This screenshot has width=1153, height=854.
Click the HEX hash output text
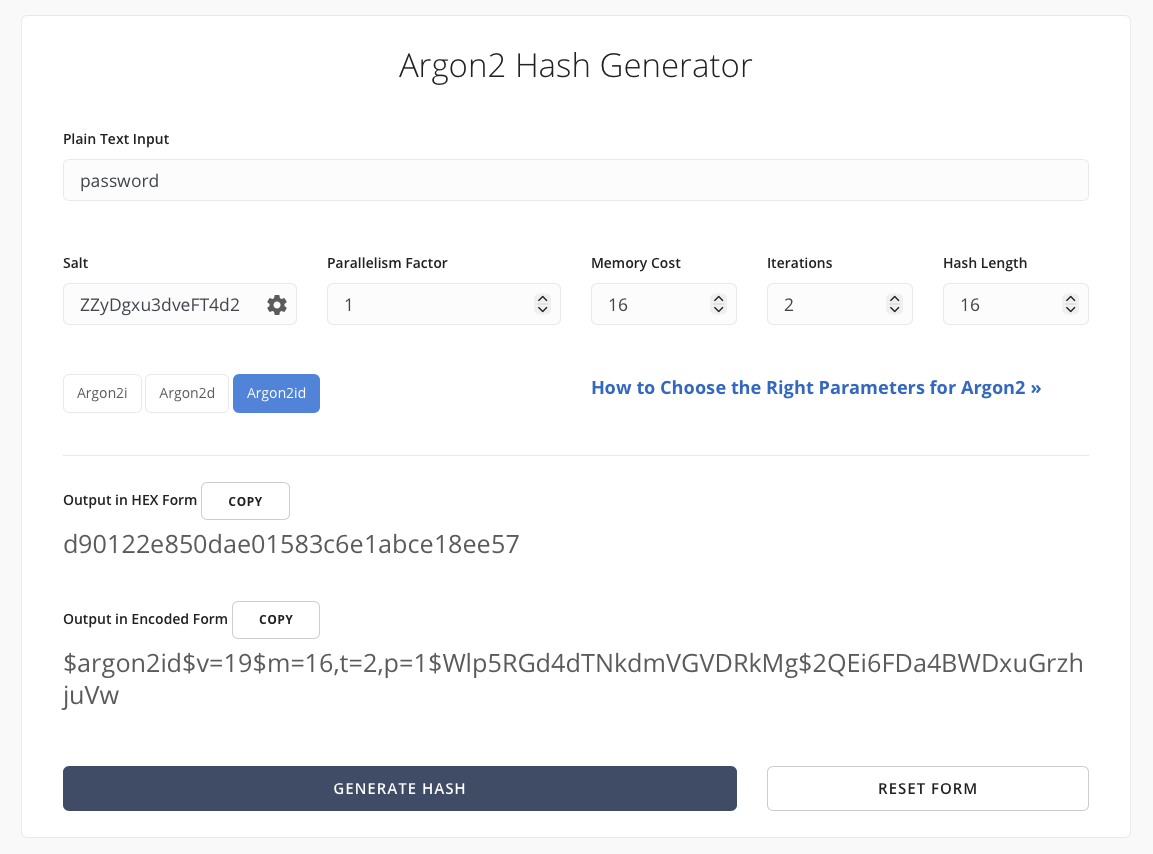pos(291,545)
